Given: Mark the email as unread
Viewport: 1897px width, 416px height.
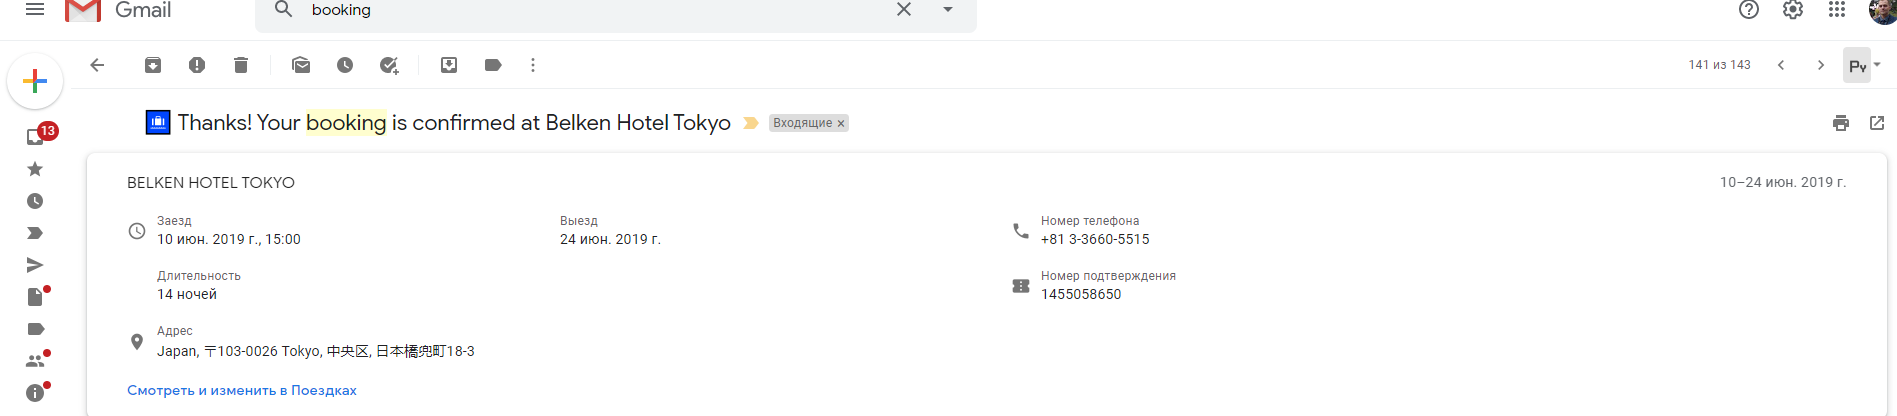Looking at the screenshot, I should 301,65.
